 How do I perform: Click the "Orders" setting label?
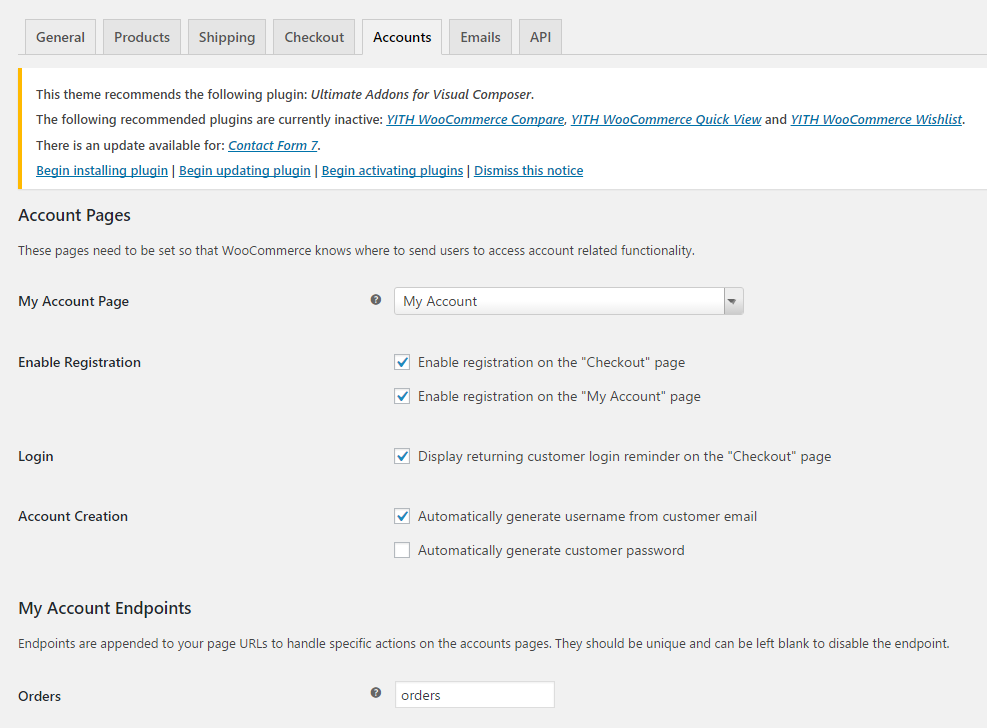40,696
